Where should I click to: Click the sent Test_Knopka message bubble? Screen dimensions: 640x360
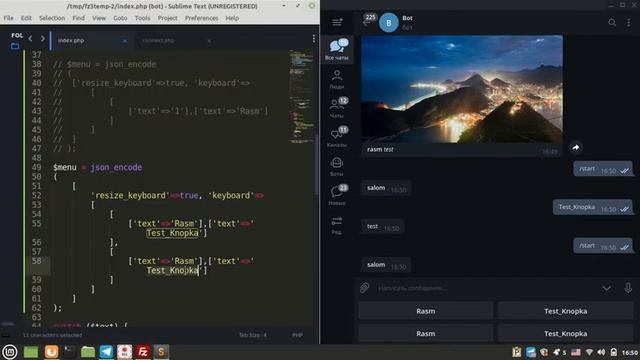click(592, 207)
